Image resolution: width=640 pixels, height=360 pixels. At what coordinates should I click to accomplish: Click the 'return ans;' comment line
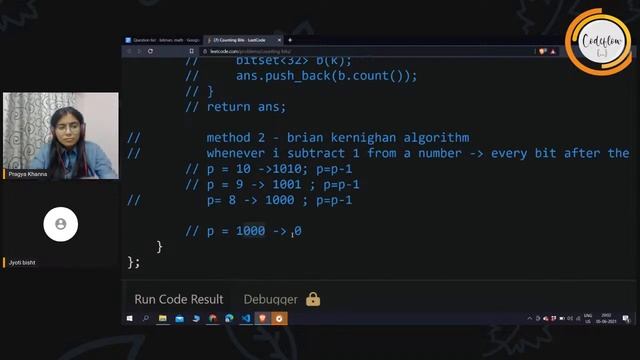(247, 107)
